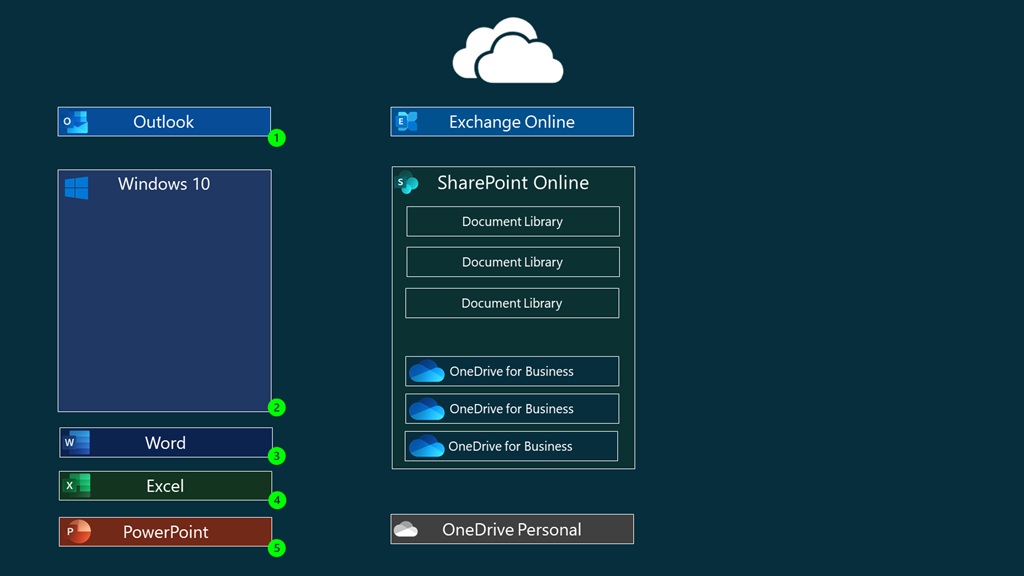The image size is (1024, 576).
Task: Click the SharePoint Online icon
Action: pyautogui.click(x=407, y=183)
